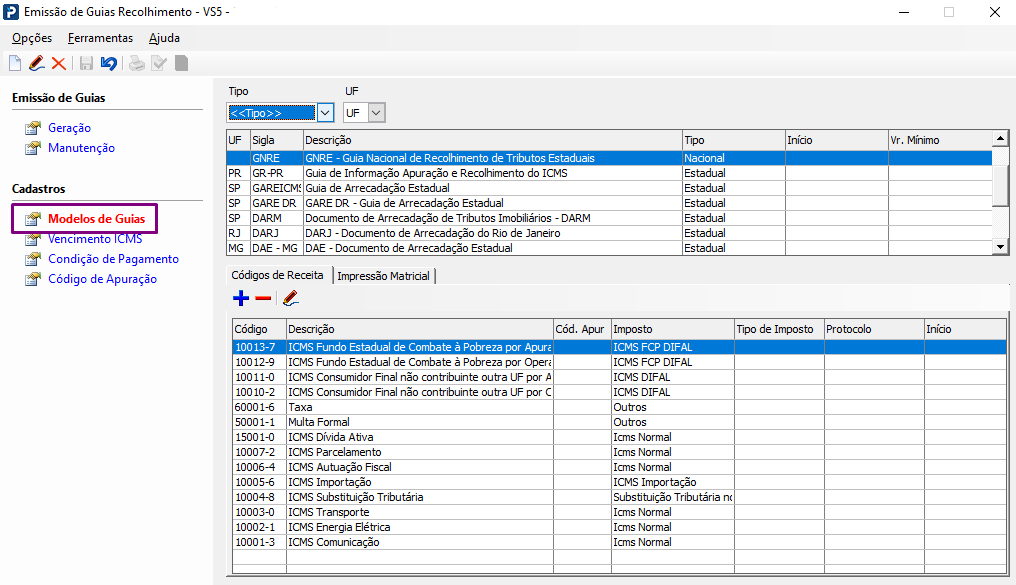Select the ICMS Substituição Tributária row
1016x585 pixels.
[619, 497]
